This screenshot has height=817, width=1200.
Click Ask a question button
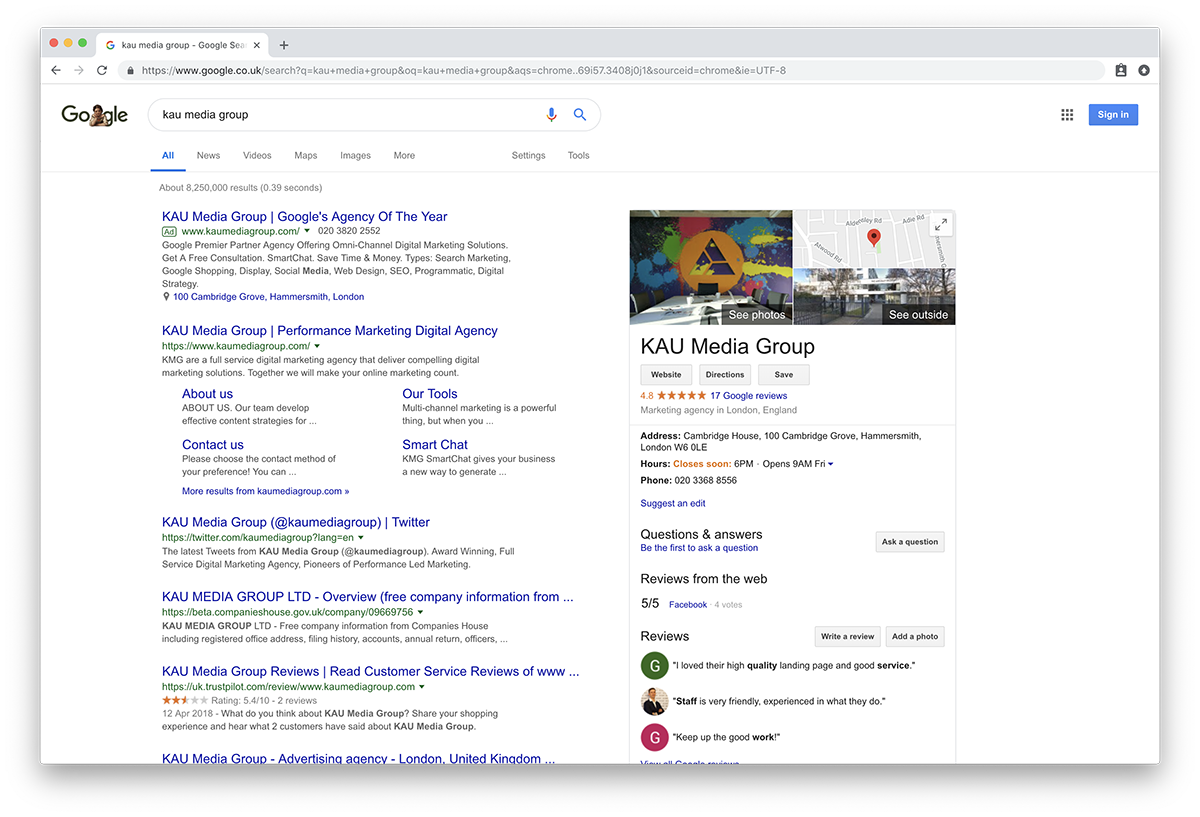point(910,542)
